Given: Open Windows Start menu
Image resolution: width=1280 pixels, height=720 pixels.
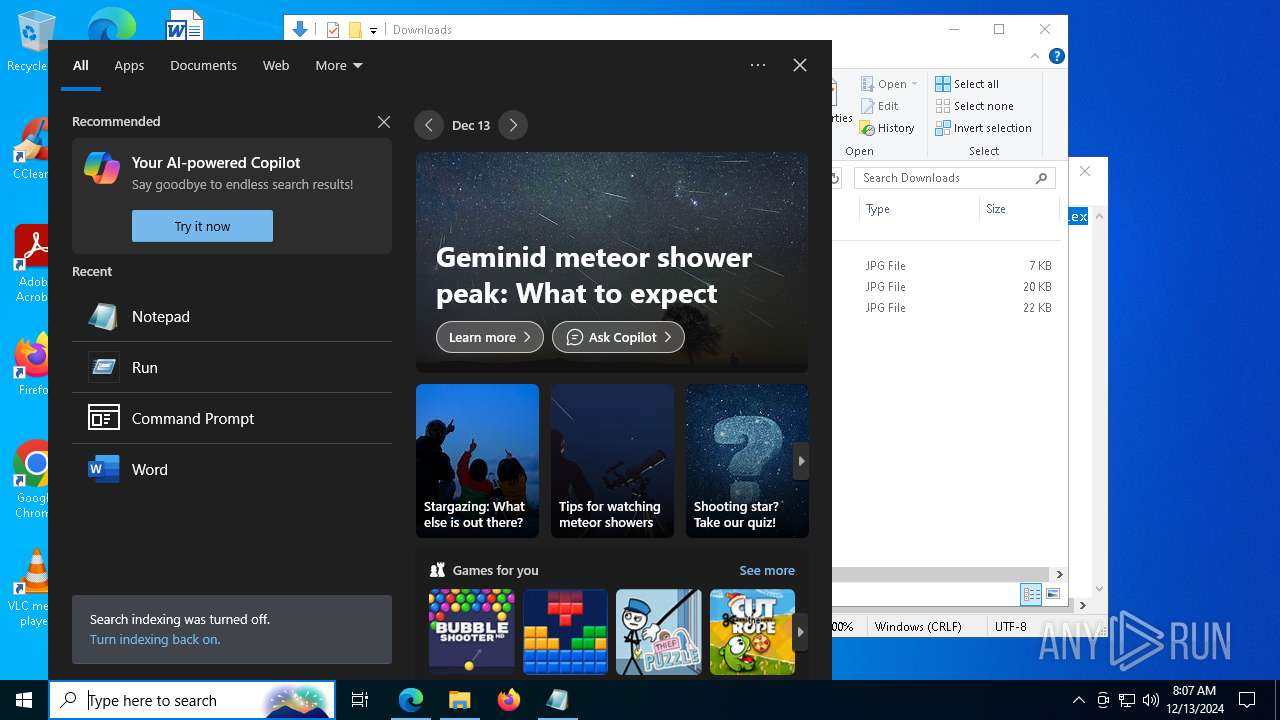Looking at the screenshot, I should 24,700.
